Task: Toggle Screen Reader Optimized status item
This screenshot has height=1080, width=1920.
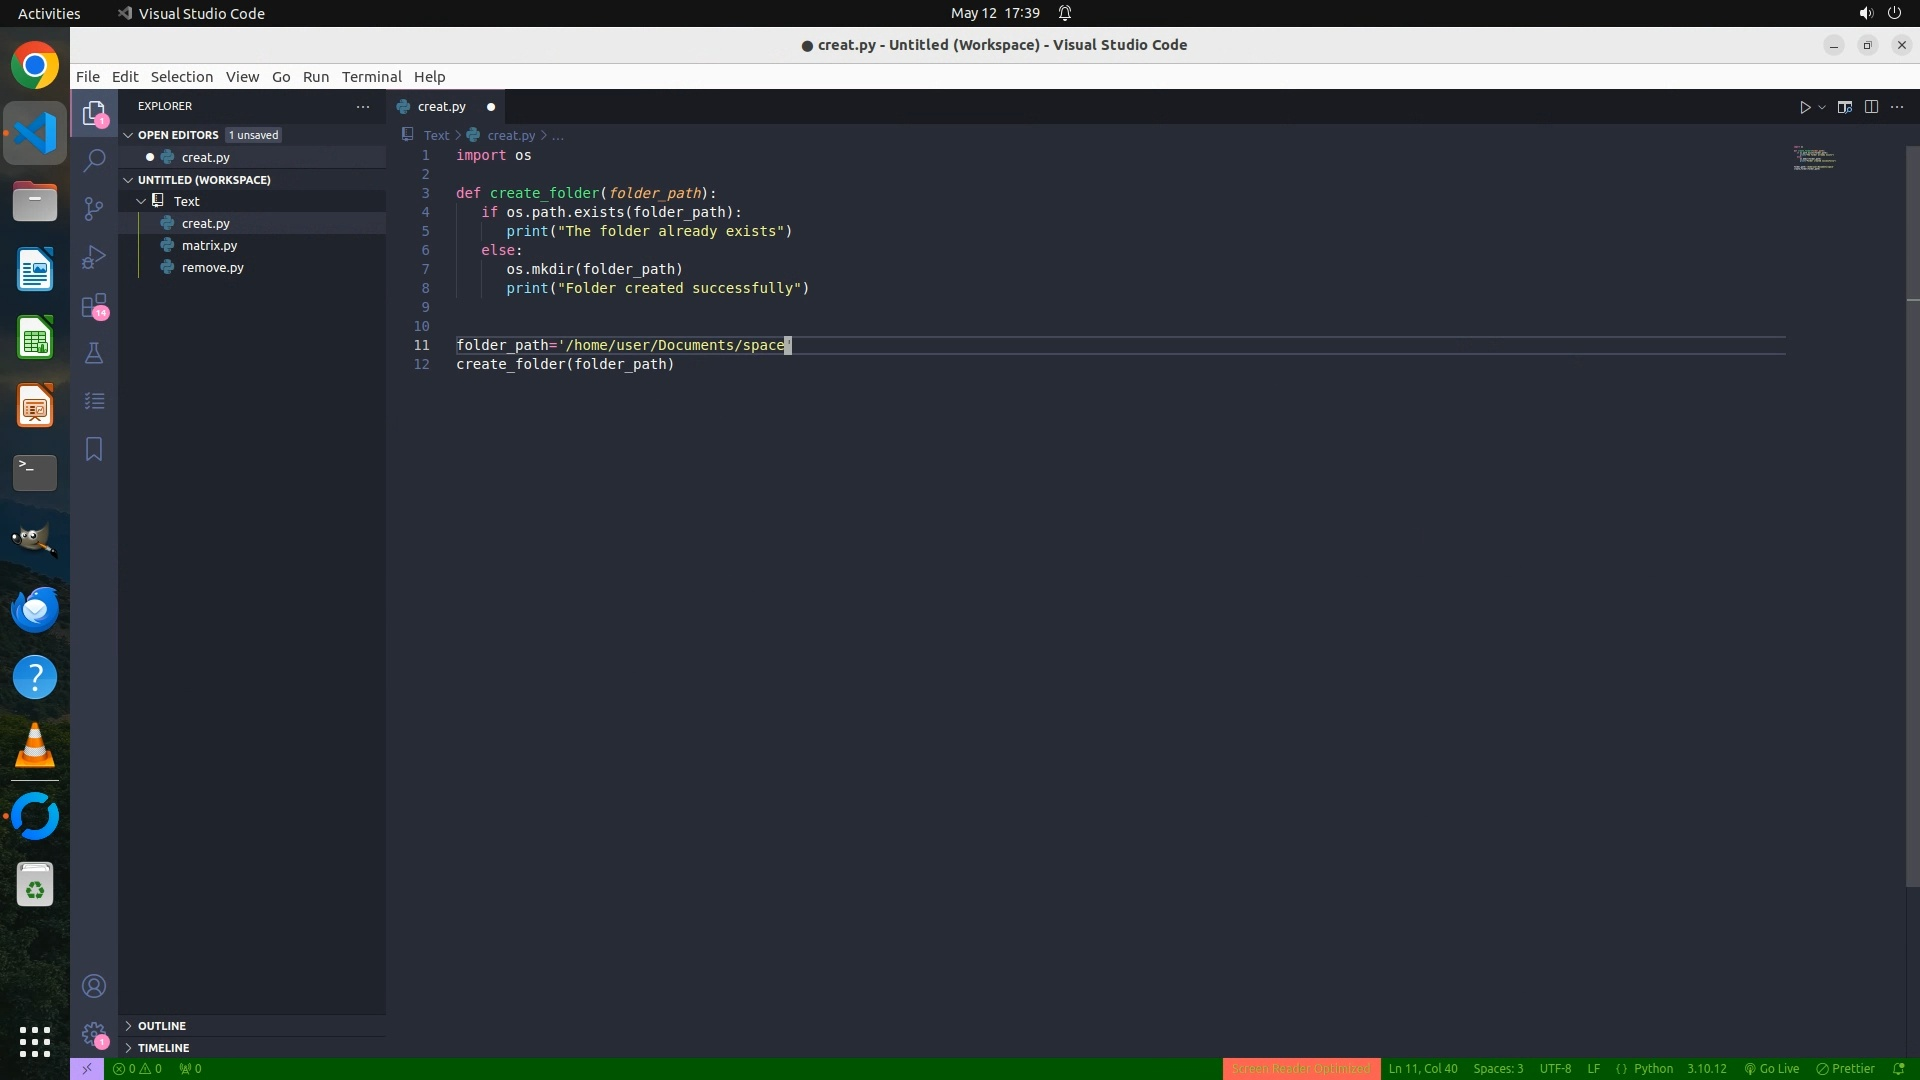Action: 1300,1069
